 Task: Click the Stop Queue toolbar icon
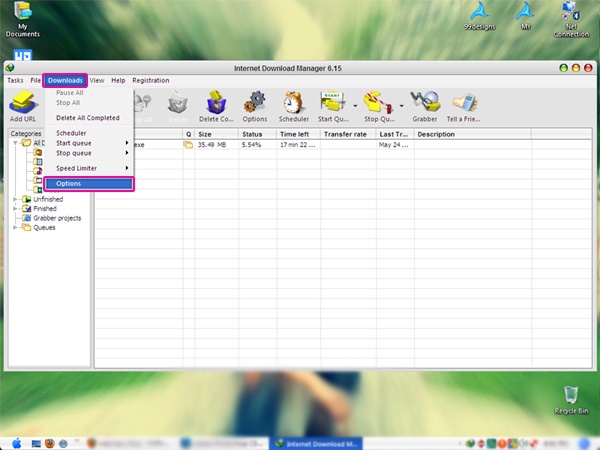click(378, 102)
